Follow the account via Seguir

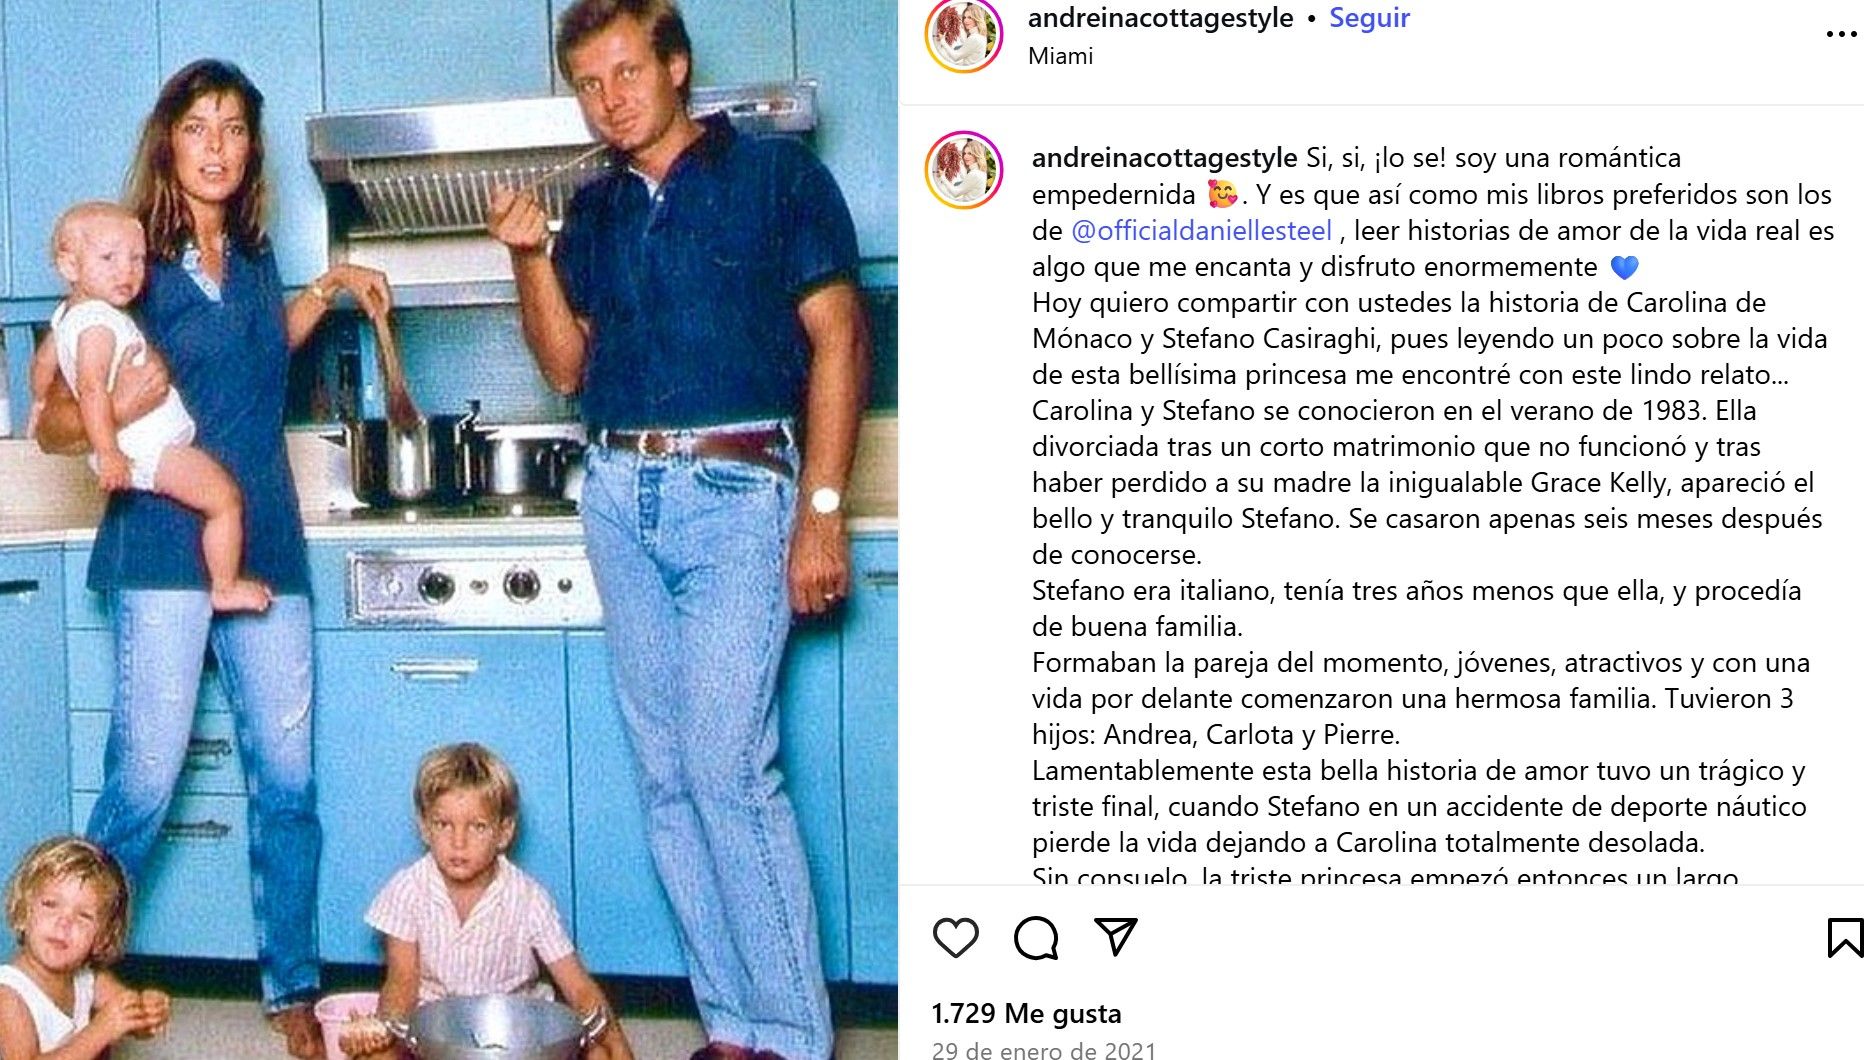tap(1369, 18)
